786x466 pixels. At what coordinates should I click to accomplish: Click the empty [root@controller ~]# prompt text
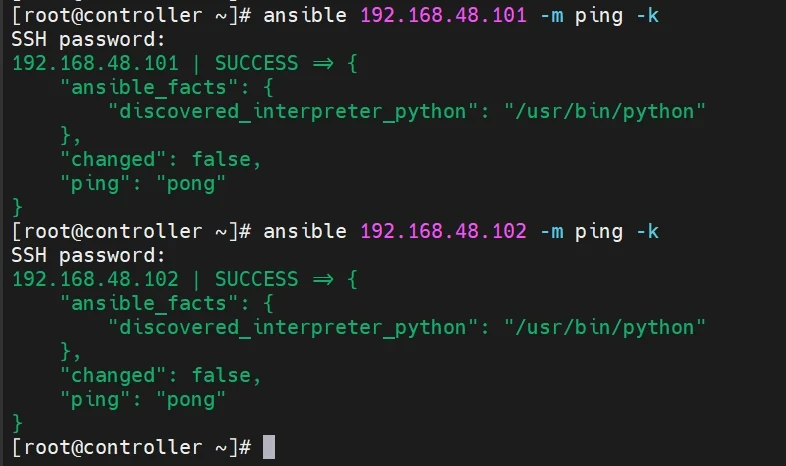(x=130, y=447)
